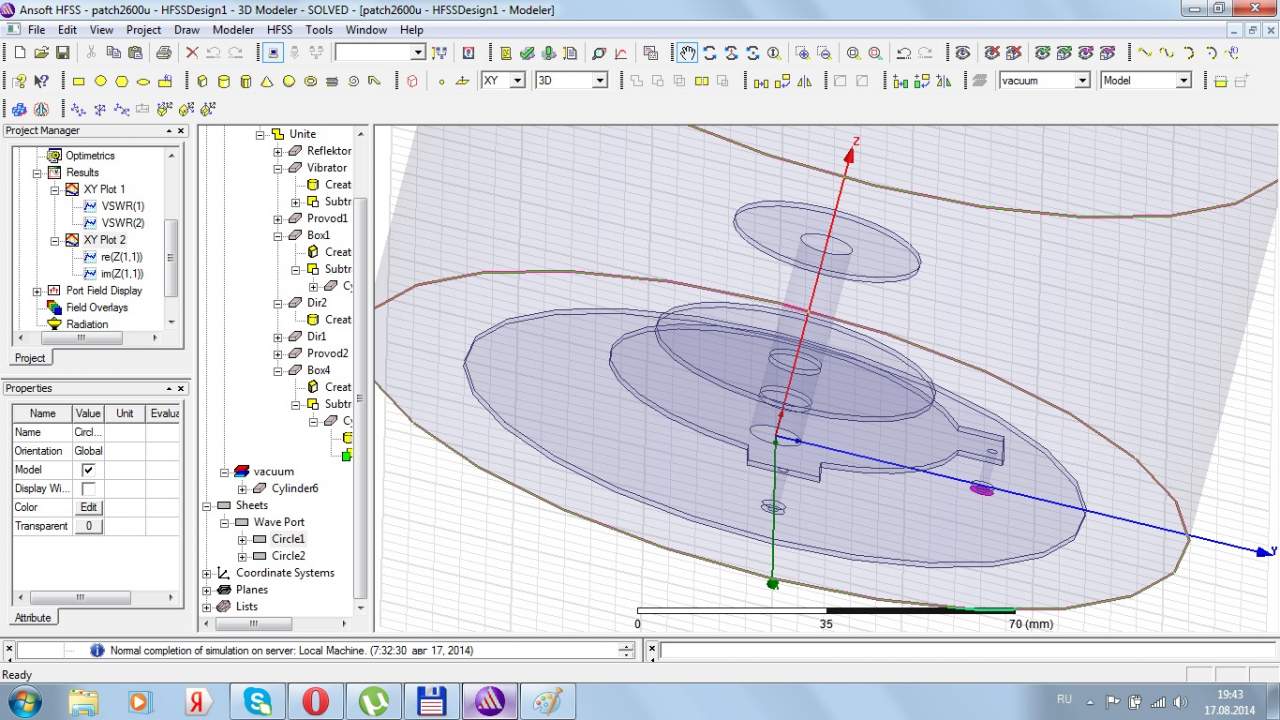Open the vacuum material dropdown
The height and width of the screenshot is (720, 1280).
(1081, 81)
